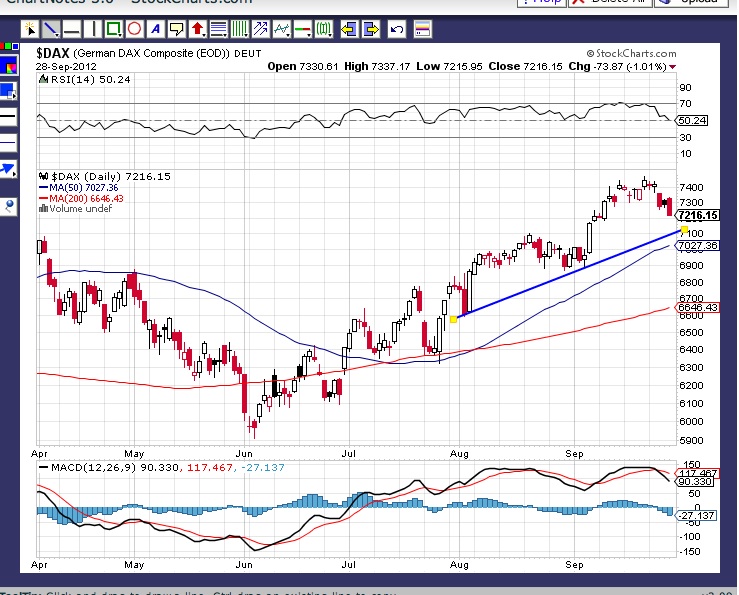Click the small red-green-blue color strip
The width and height of the screenshot is (739, 595).
point(9,46)
